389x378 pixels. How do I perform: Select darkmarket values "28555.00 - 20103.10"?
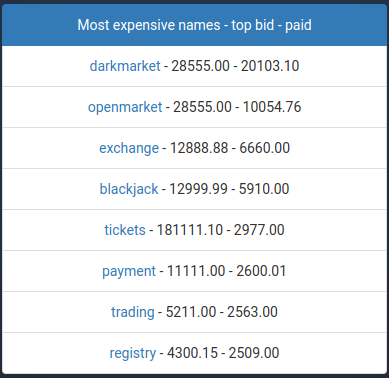click(x=235, y=66)
